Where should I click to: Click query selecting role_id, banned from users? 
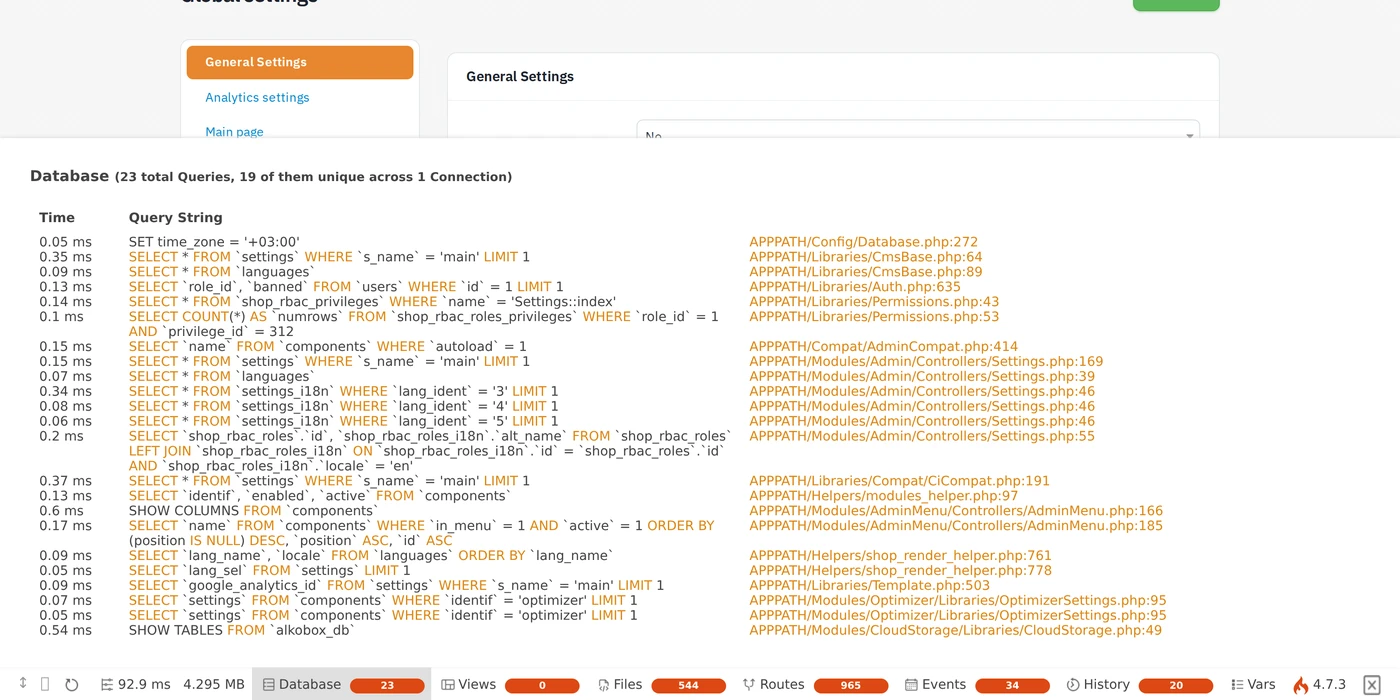[x=346, y=287]
